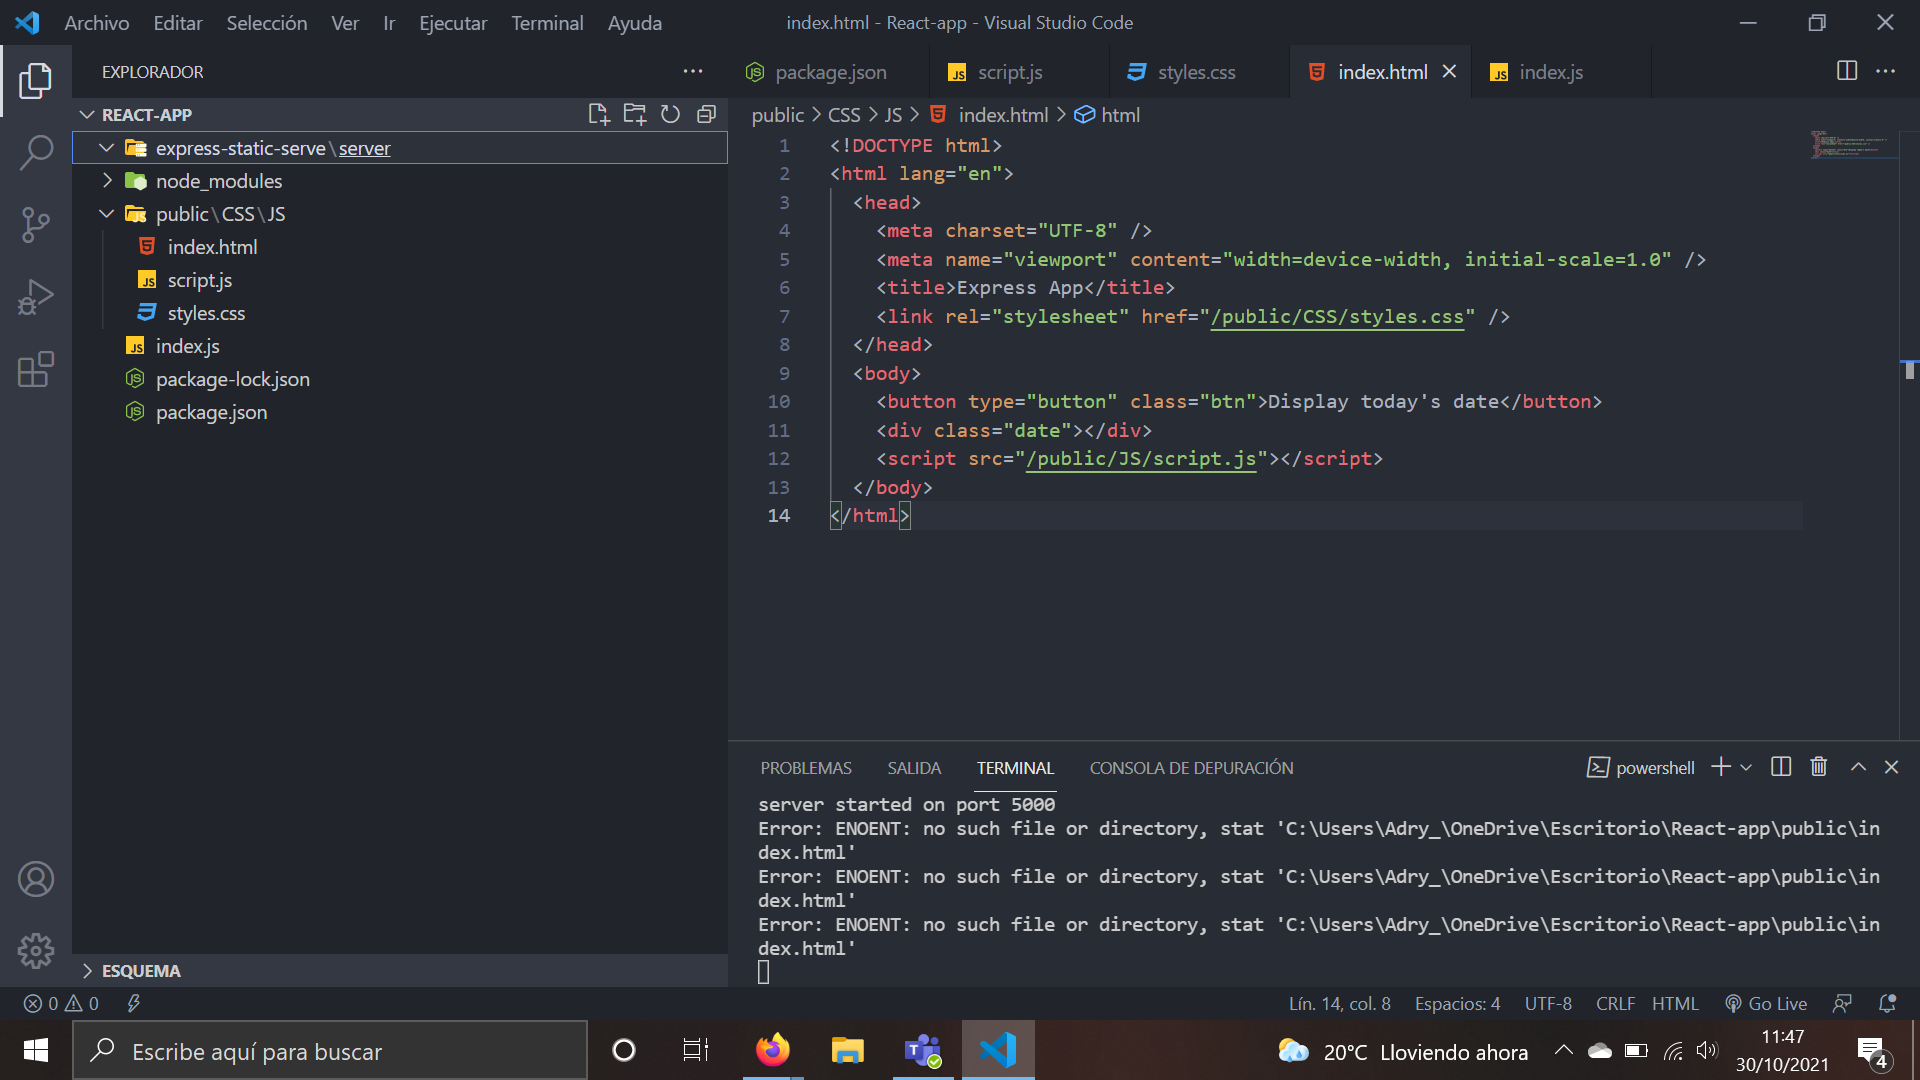Switch to the styles.css editor tab
1920x1080 pixels.
click(1199, 72)
